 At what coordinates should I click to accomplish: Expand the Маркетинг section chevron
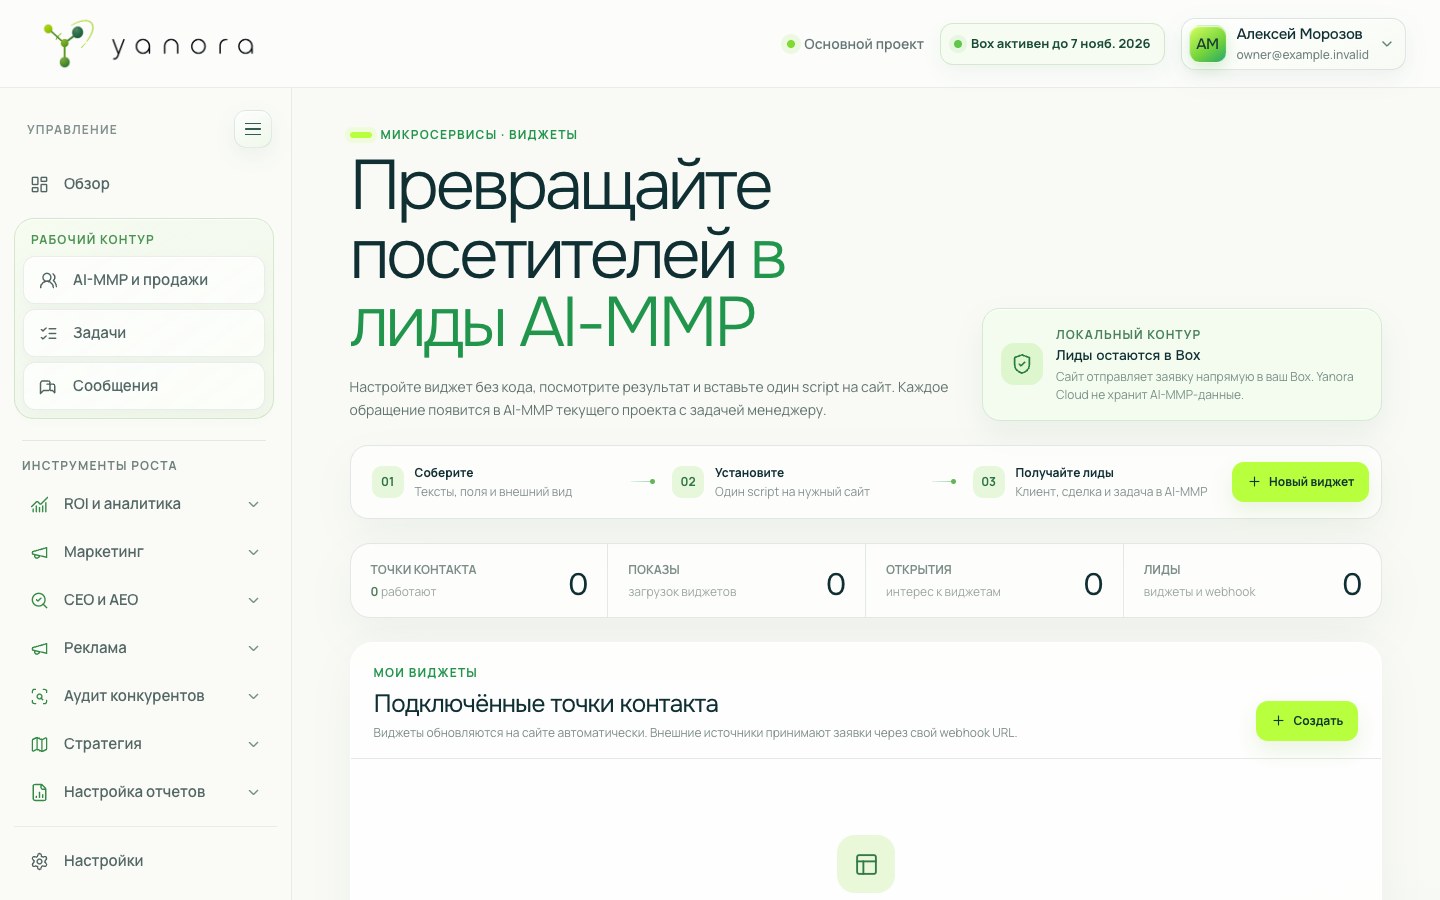pos(254,552)
